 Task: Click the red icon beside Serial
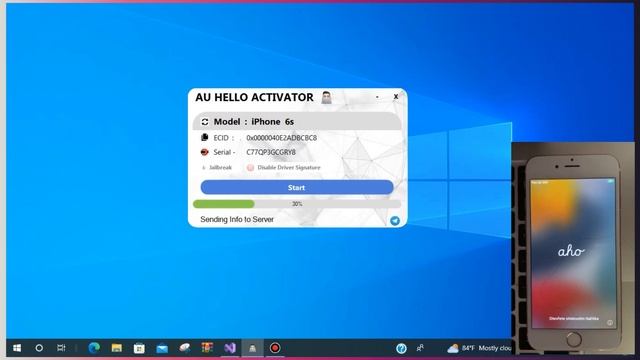[x=204, y=152]
